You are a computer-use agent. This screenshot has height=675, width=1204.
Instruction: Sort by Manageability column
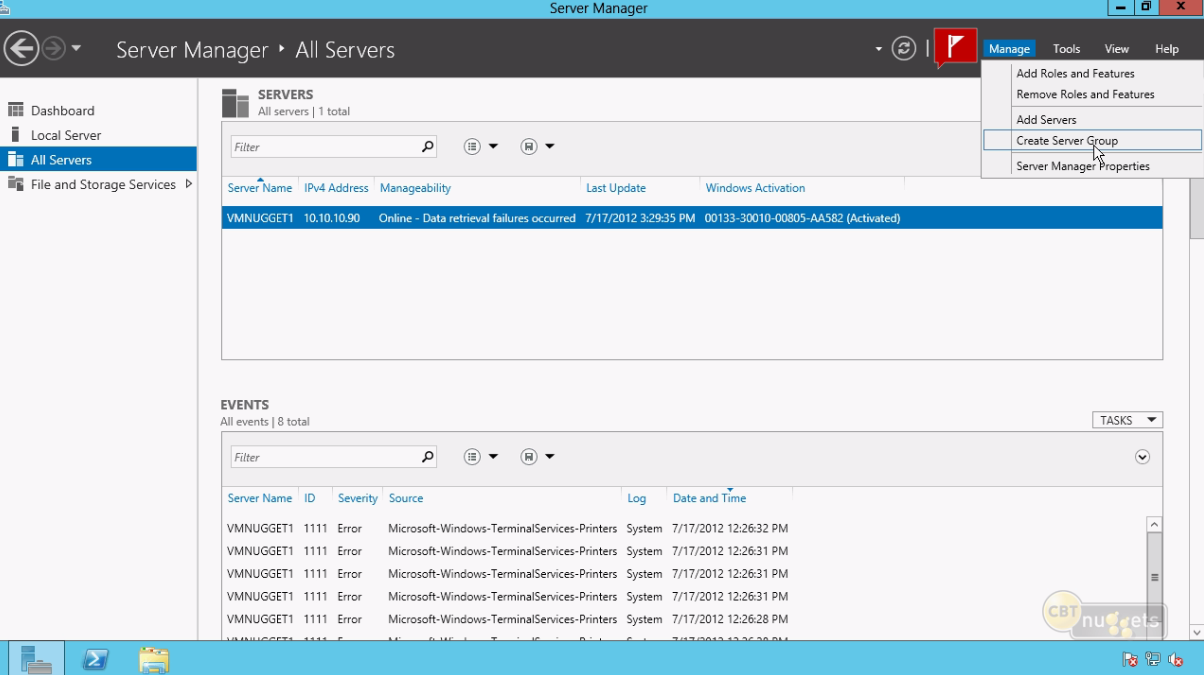tap(415, 188)
